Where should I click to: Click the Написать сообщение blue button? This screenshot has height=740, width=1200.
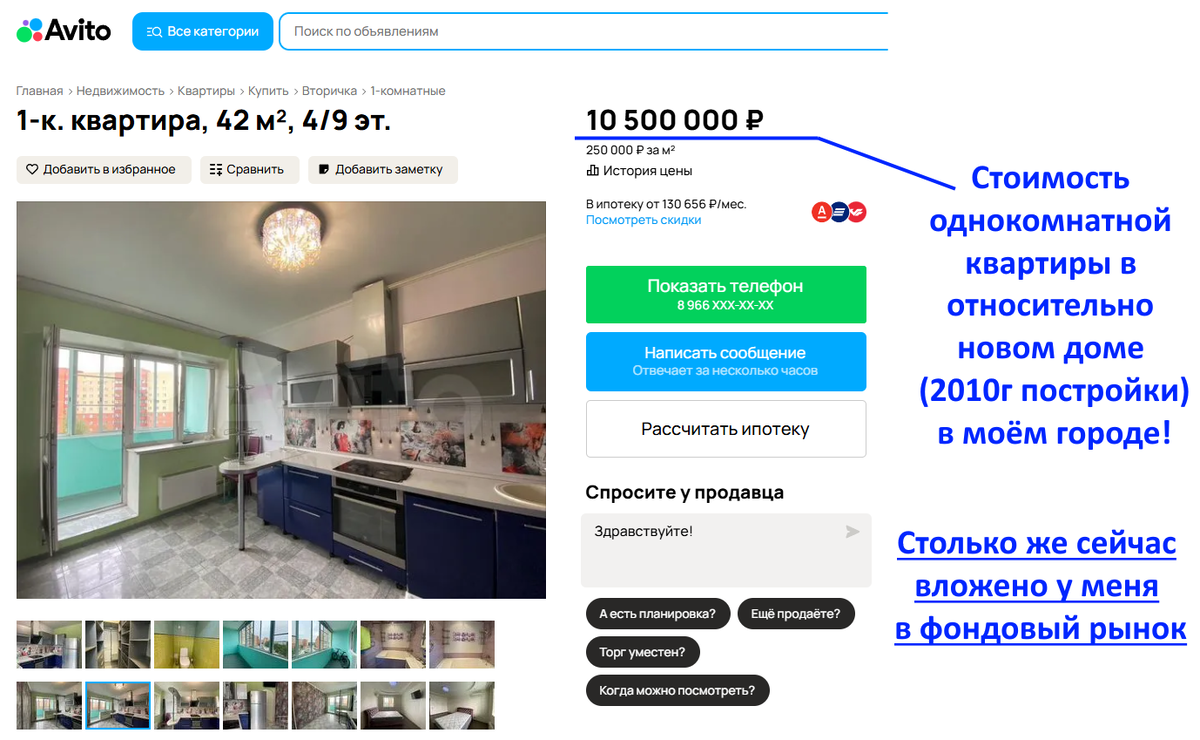(x=726, y=361)
